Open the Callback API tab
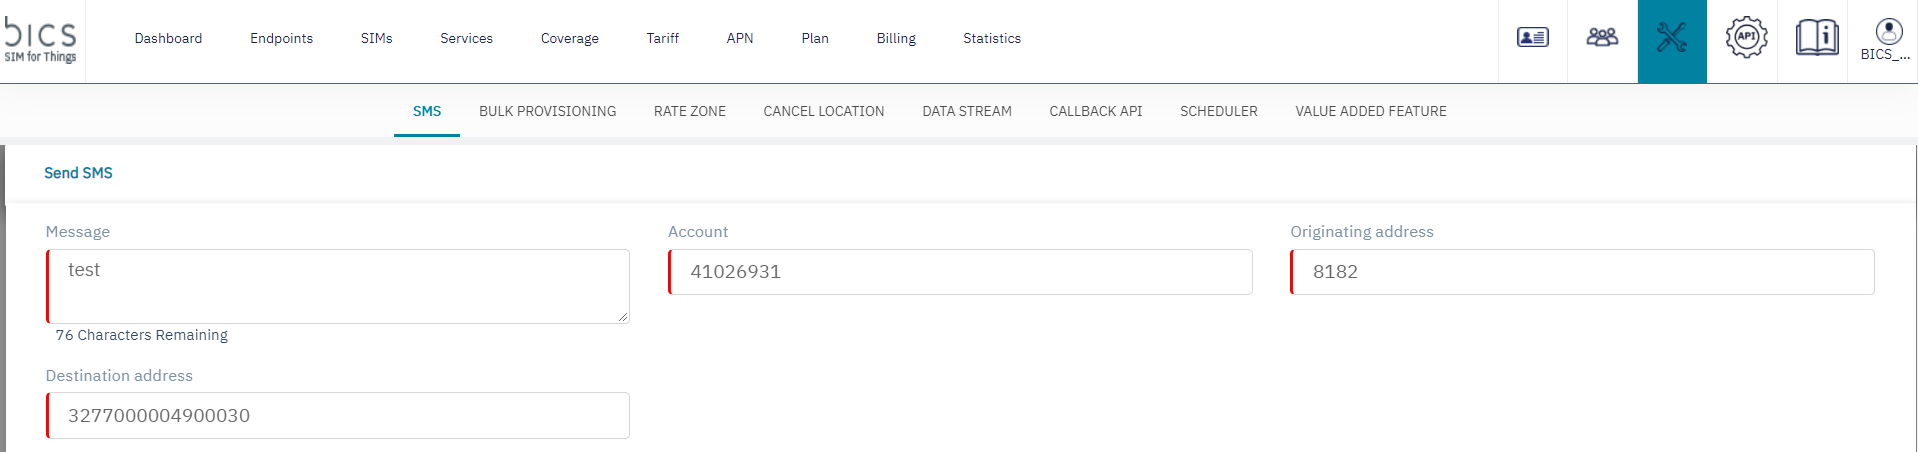This screenshot has height=452, width=1918. coord(1095,111)
